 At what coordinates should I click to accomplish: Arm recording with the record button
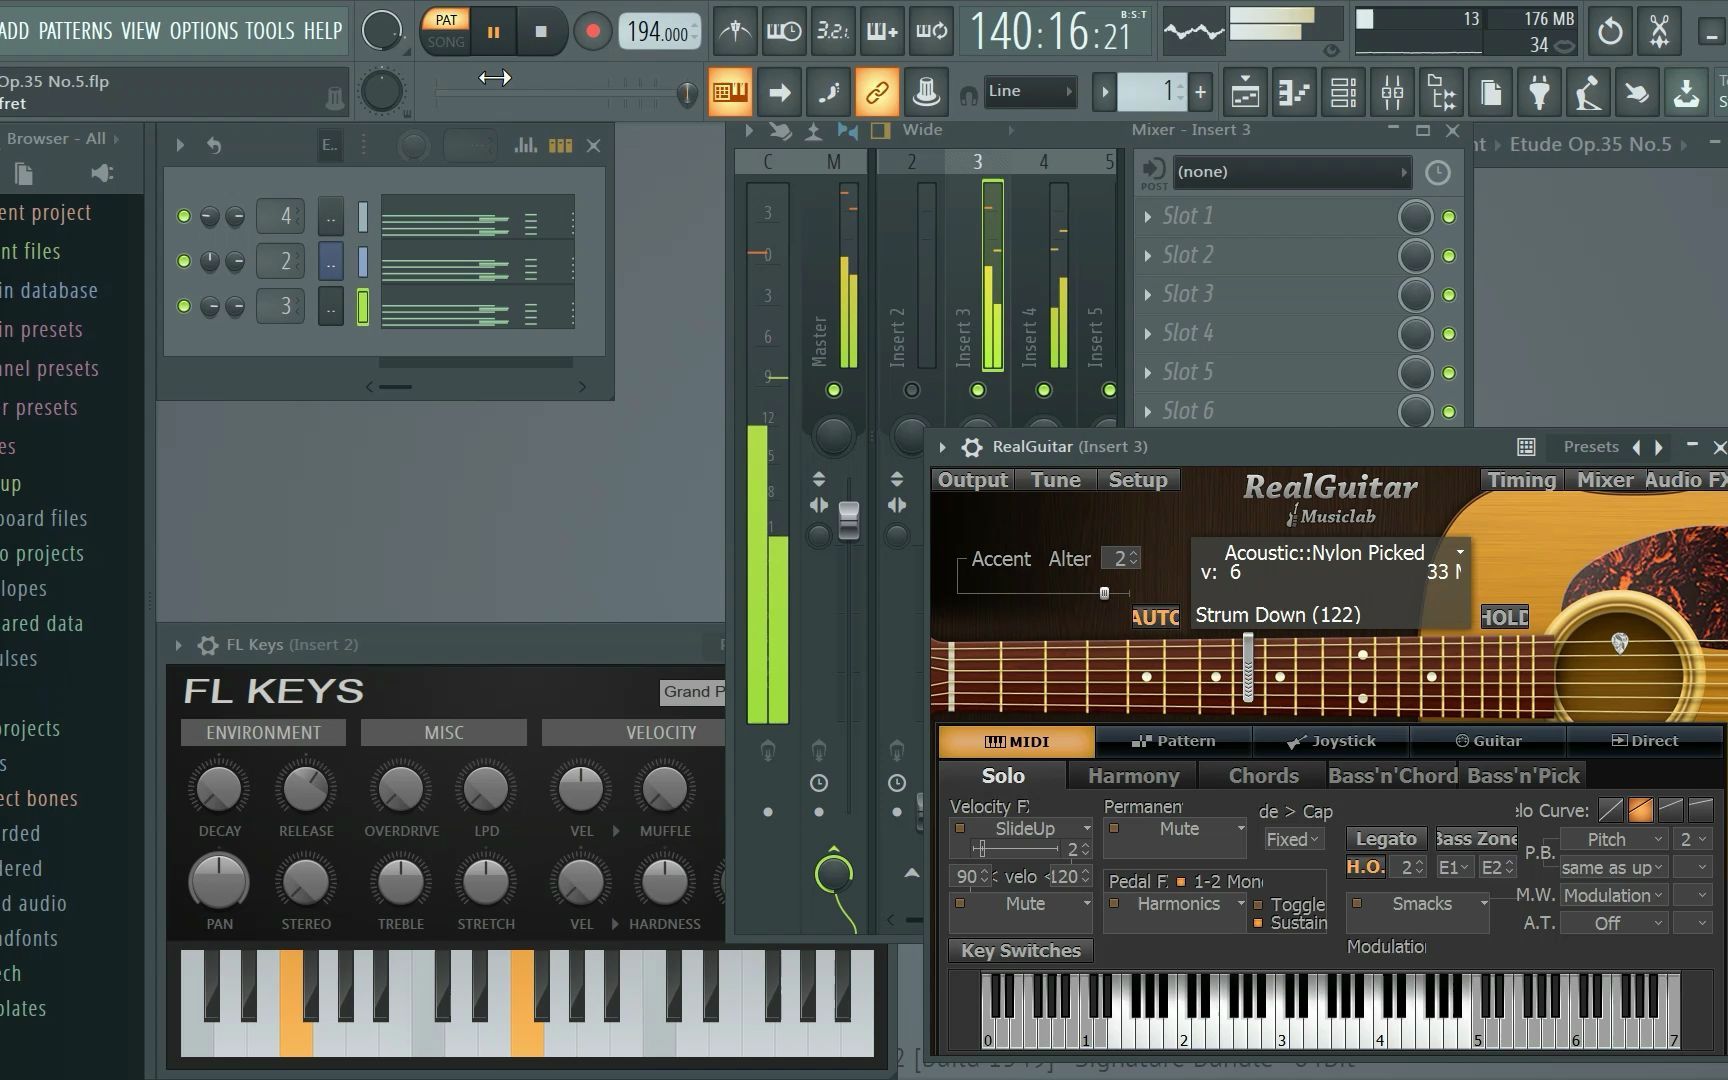tap(592, 31)
